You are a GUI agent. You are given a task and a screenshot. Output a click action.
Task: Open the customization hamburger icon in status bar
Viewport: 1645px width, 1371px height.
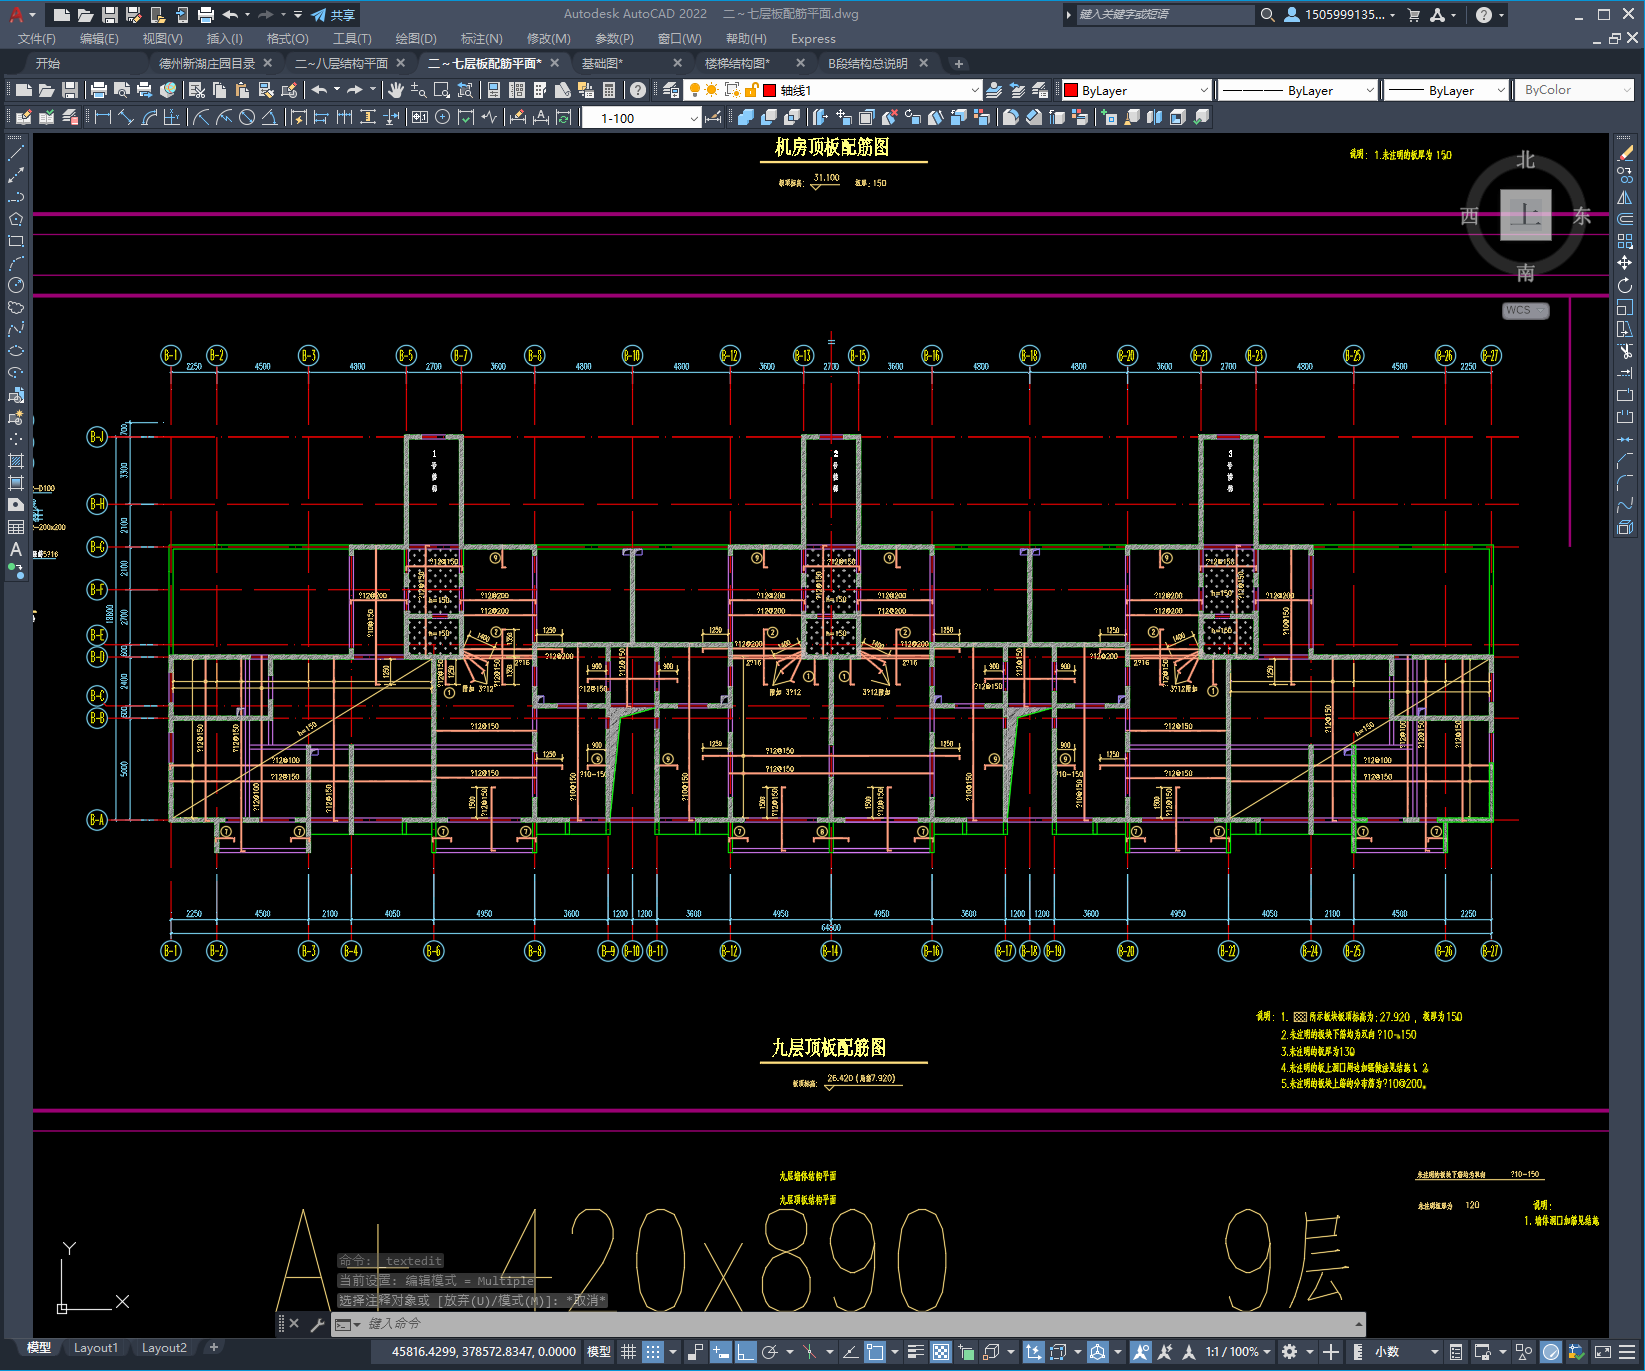pos(1629,1352)
